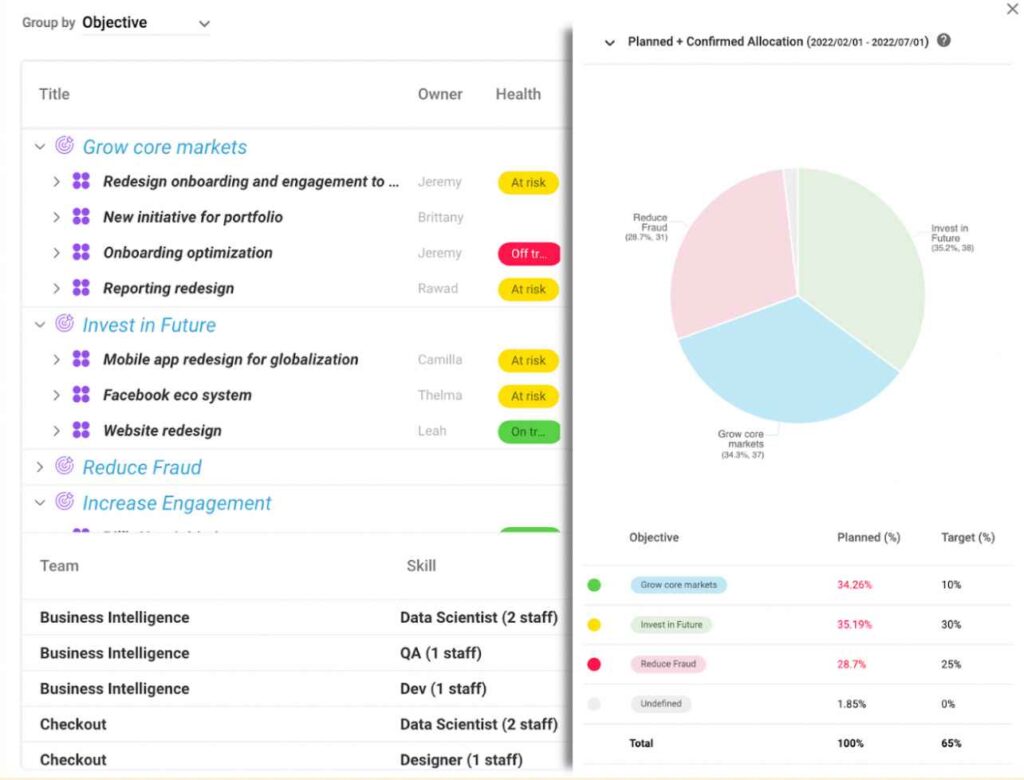Select the Target (%) column header
Screen dimensions: 1024x780
click(x=968, y=538)
